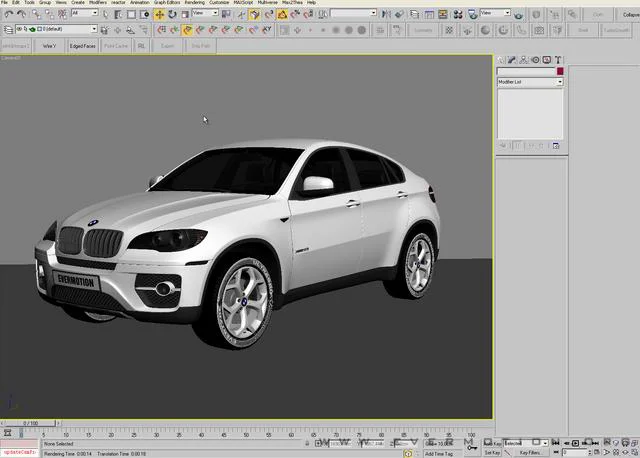Switch to the Modify command panel
The width and height of the screenshot is (640, 458).
pyautogui.click(x=512, y=60)
